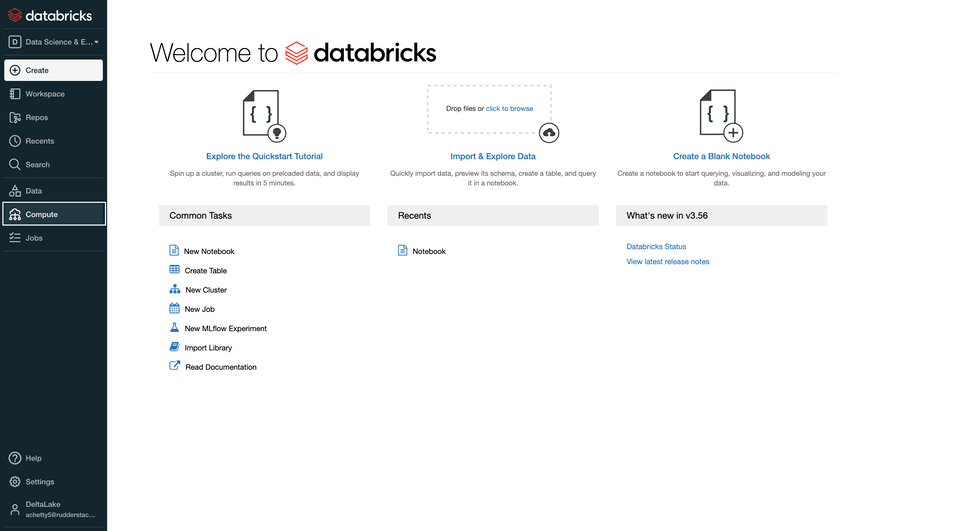The image size is (960, 531).
Task: Click the New MLflow Experiment flask icon
Action: click(x=175, y=328)
